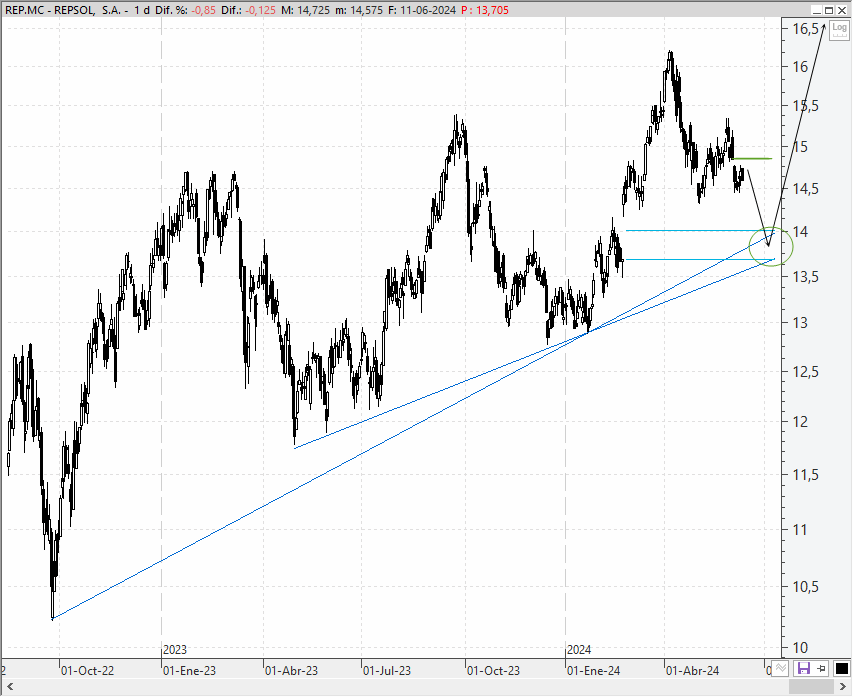This screenshot has height=697, width=853.
Task: Expand the double-chevron collapse button
Action: [781, 668]
